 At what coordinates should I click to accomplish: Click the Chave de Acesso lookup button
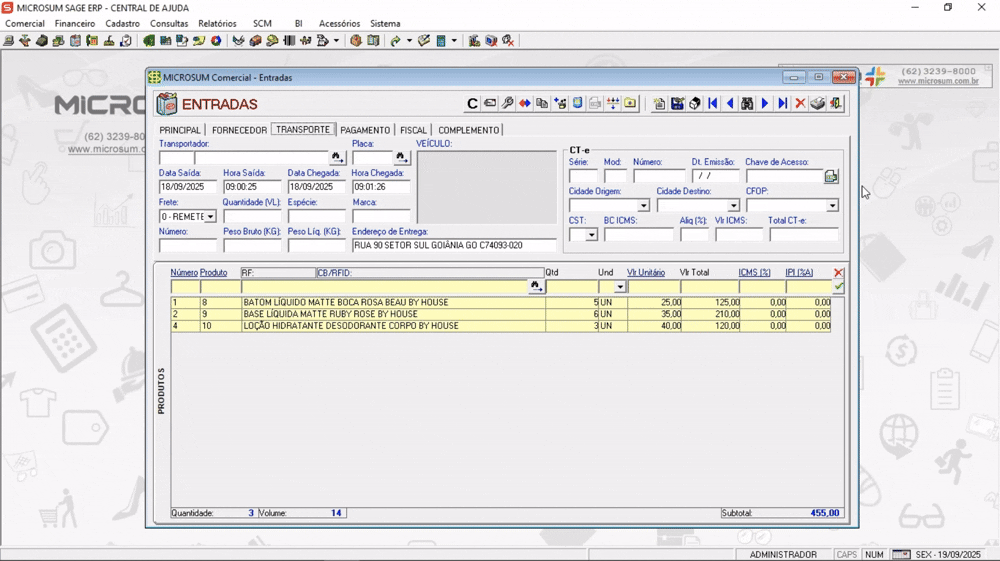click(x=831, y=176)
